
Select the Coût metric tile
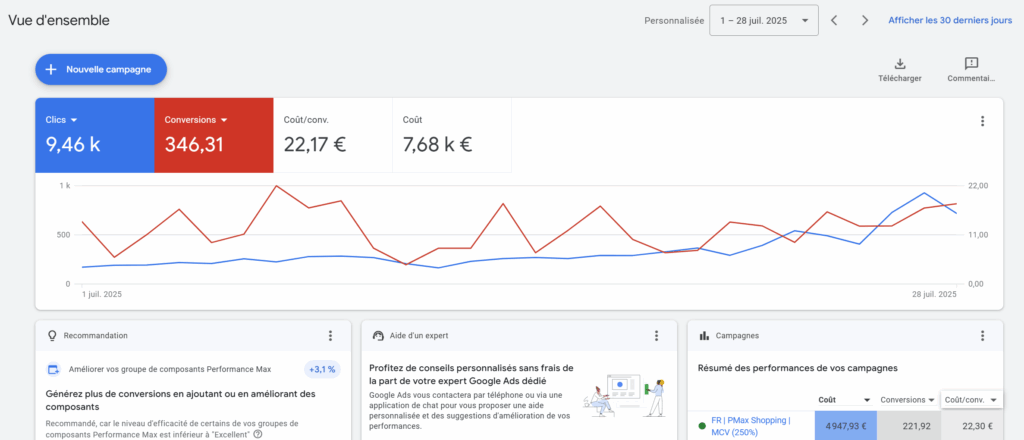pyautogui.click(x=452, y=135)
